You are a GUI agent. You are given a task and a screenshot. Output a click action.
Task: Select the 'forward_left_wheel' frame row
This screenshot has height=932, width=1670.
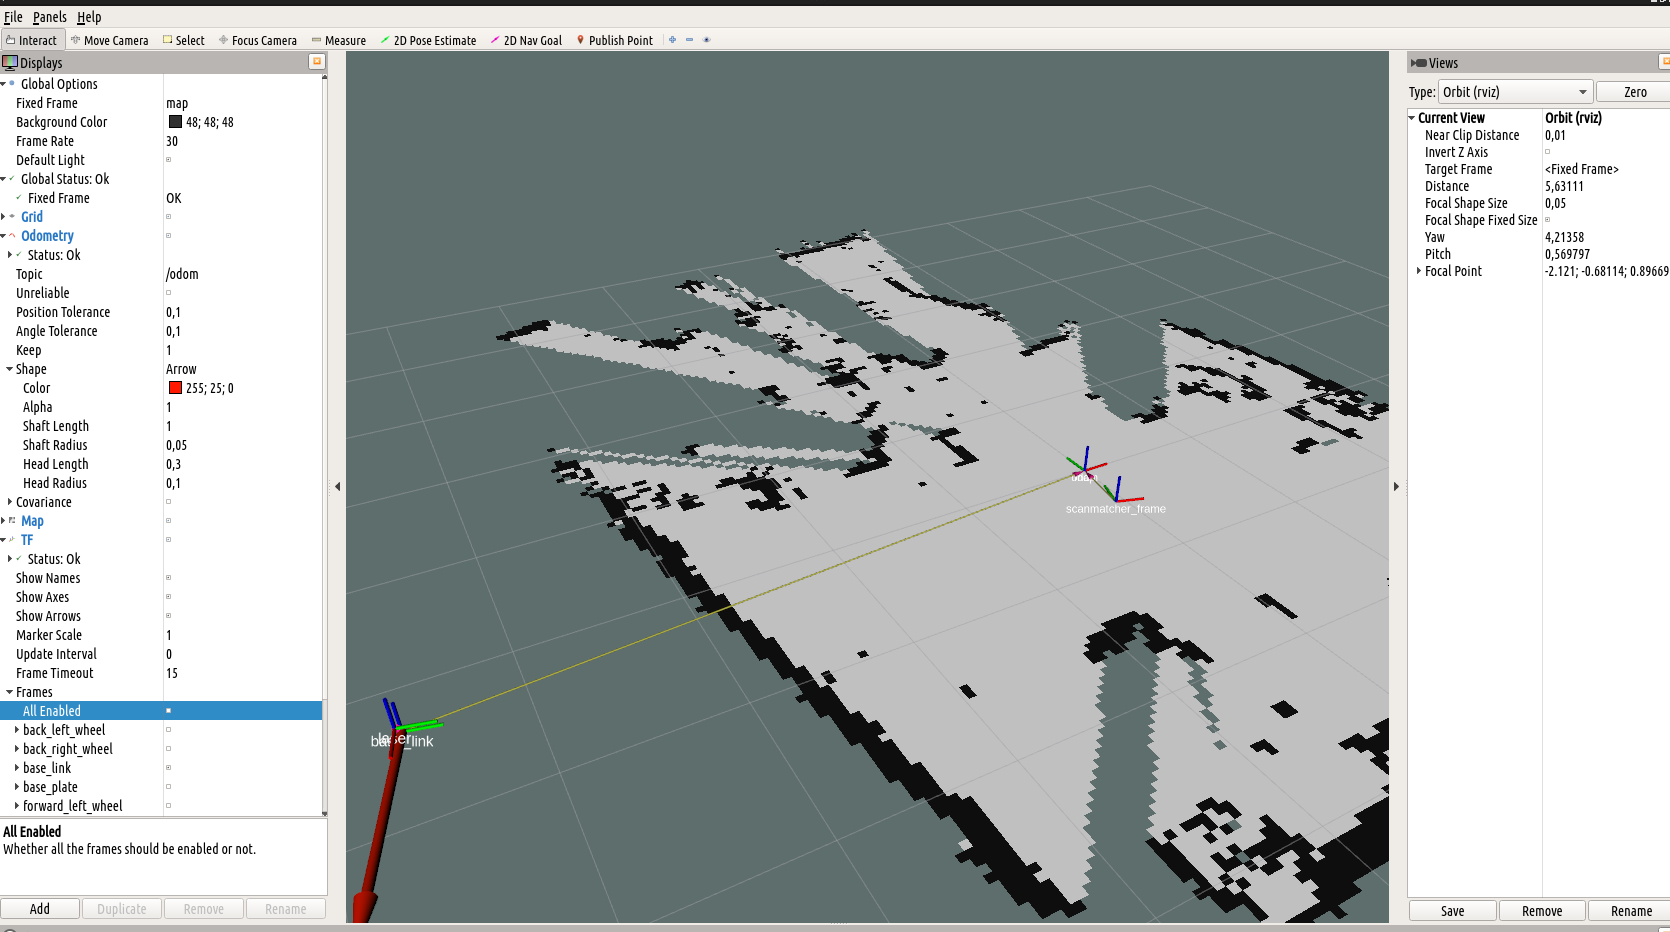(x=161, y=806)
